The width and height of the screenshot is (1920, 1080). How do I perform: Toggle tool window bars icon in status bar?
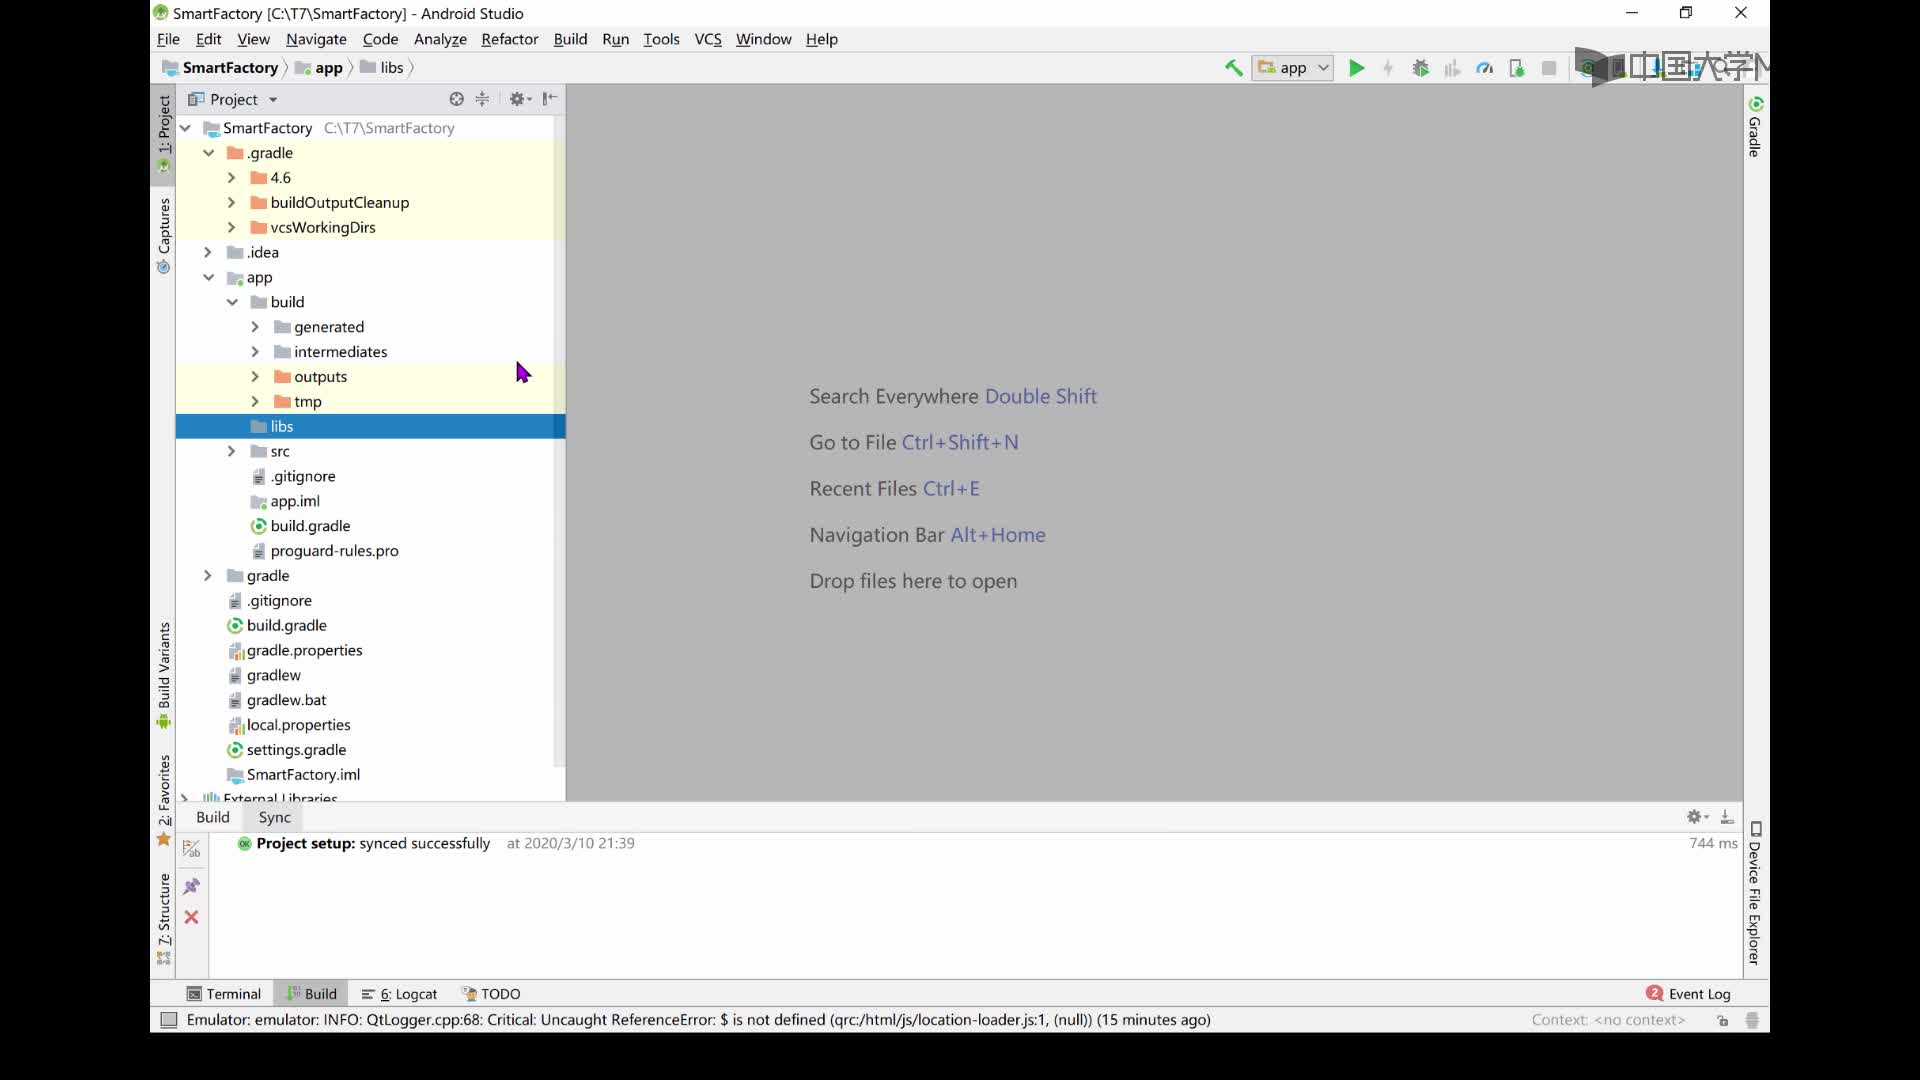coord(169,1020)
